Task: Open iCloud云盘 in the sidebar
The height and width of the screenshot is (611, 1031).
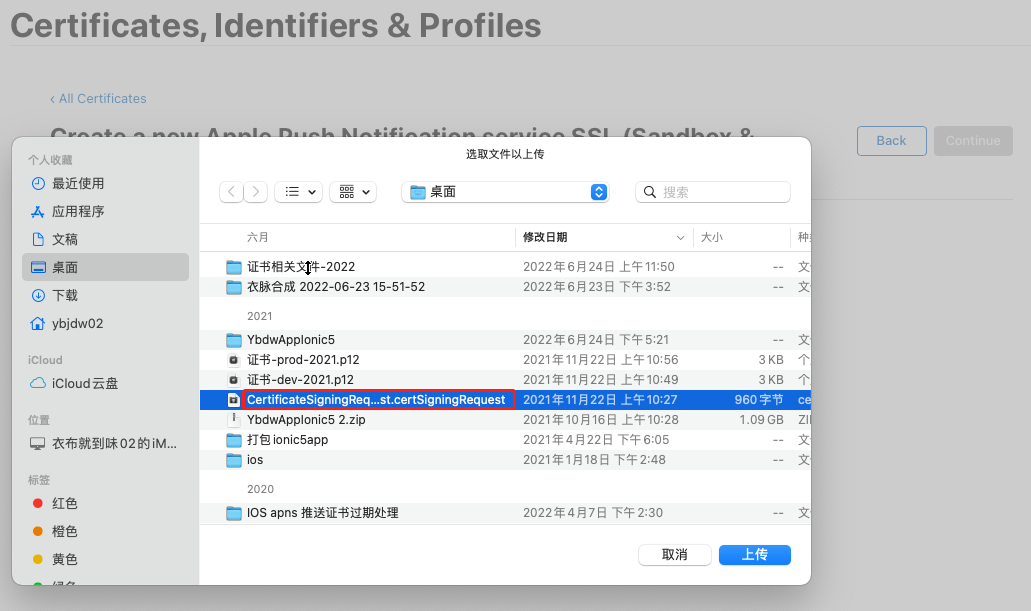Action: (x=85, y=384)
